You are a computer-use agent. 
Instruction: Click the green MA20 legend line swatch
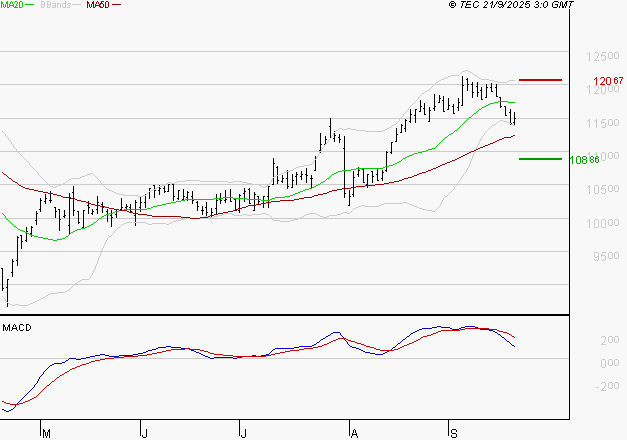tap(33, 6)
